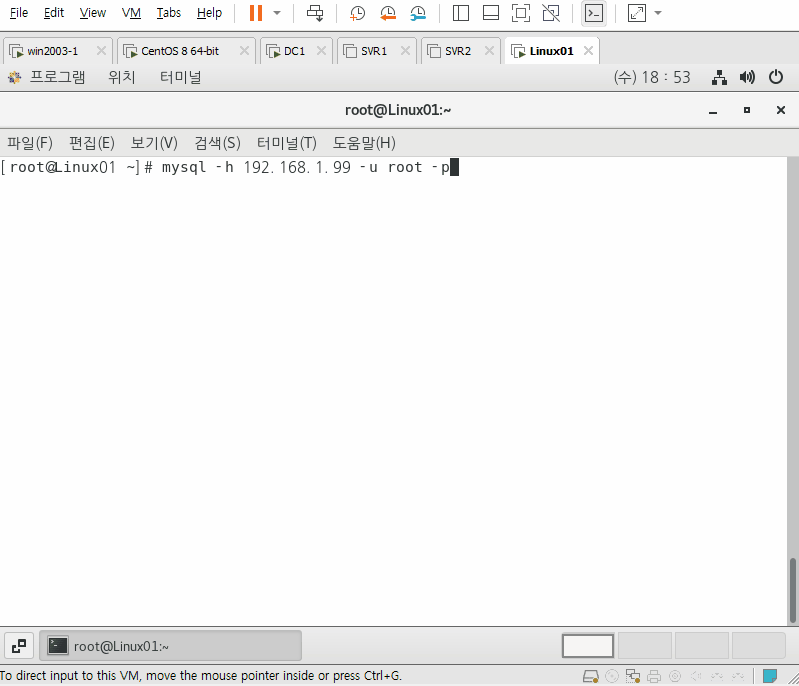Image resolution: width=799 pixels, height=686 pixels.
Task: Click the clock showing (수) 18:53
Action: click(652, 77)
